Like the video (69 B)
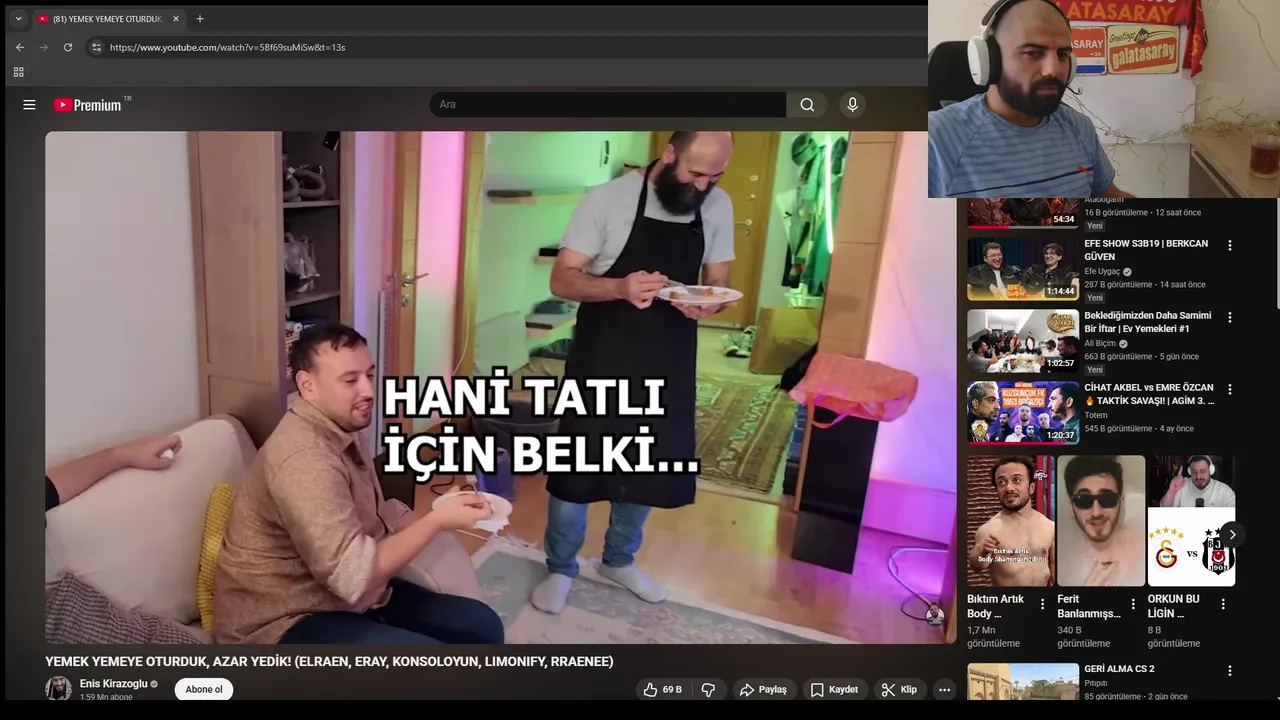This screenshot has height=720, width=1280. [662, 690]
